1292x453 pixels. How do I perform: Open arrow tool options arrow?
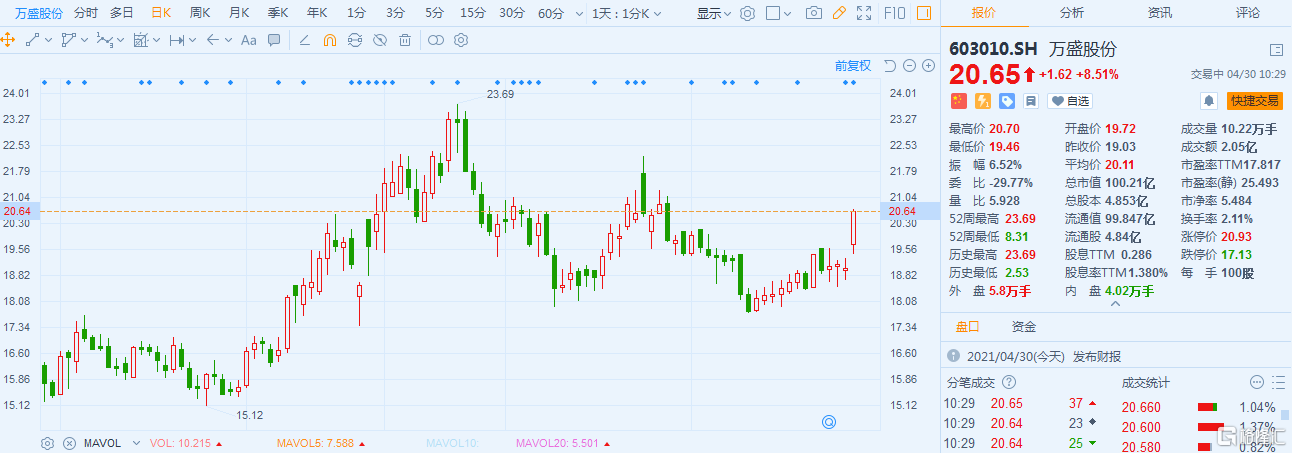228,40
